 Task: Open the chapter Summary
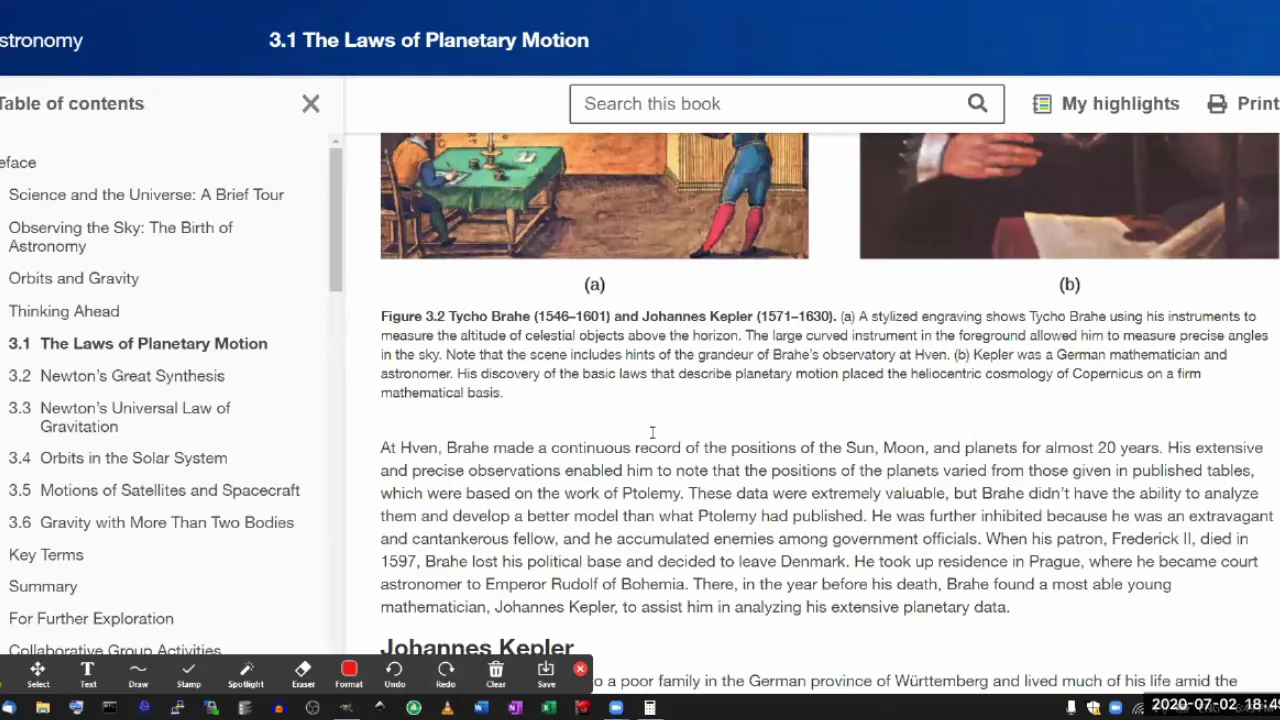(x=43, y=587)
